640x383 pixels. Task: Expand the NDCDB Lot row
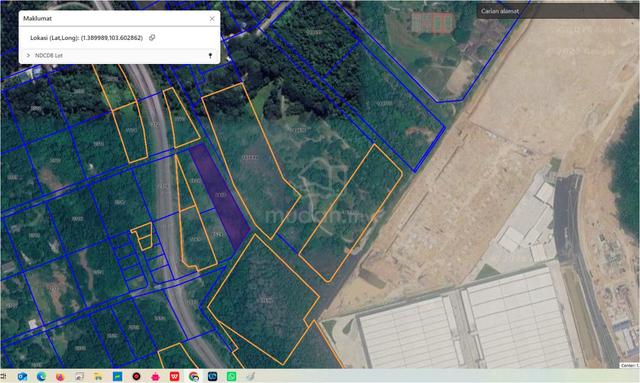tap(28, 55)
